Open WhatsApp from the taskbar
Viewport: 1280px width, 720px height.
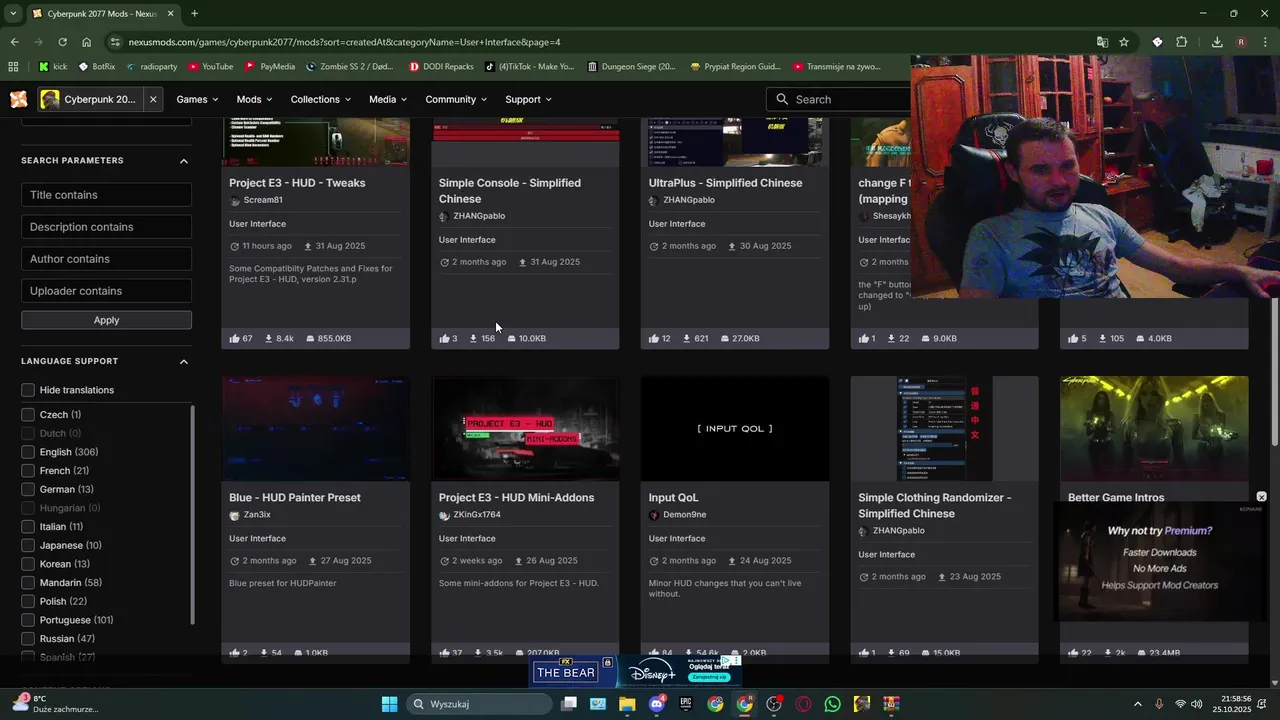tap(833, 704)
